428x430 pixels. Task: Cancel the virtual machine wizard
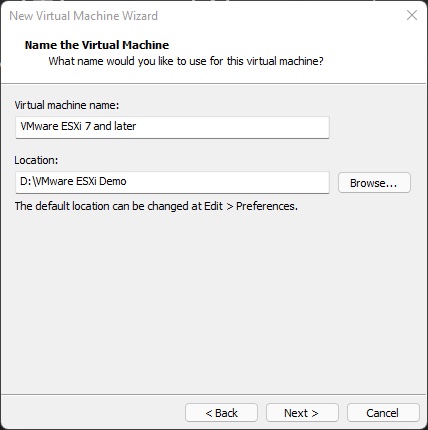(383, 413)
